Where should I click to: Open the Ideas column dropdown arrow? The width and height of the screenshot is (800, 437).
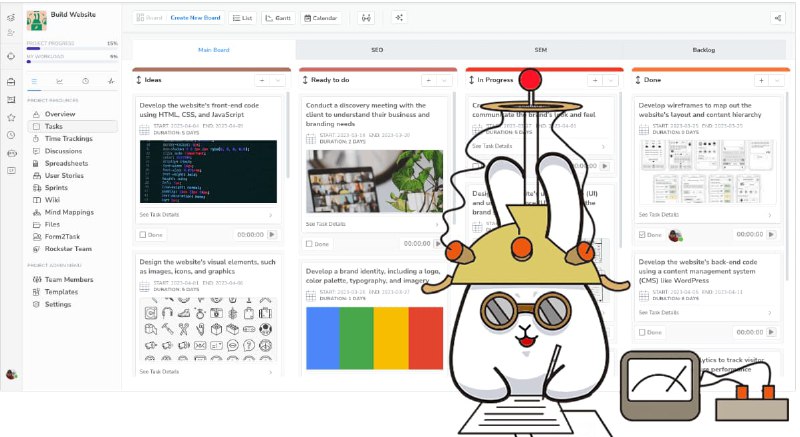coord(275,79)
